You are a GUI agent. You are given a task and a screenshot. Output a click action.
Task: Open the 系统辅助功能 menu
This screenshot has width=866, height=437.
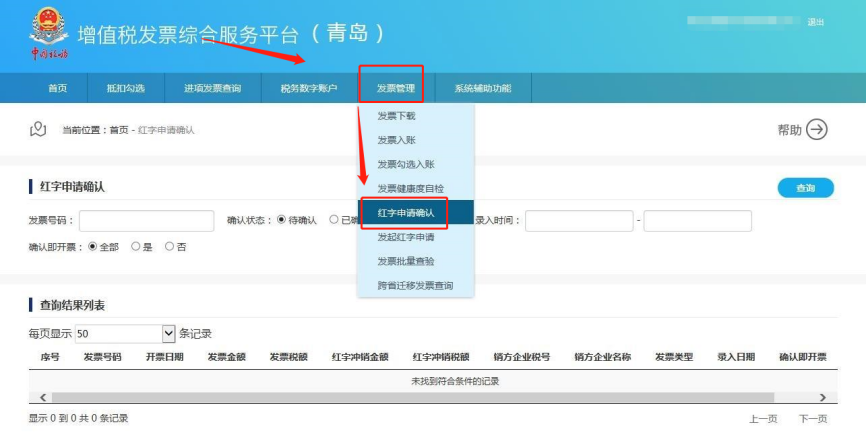482,89
